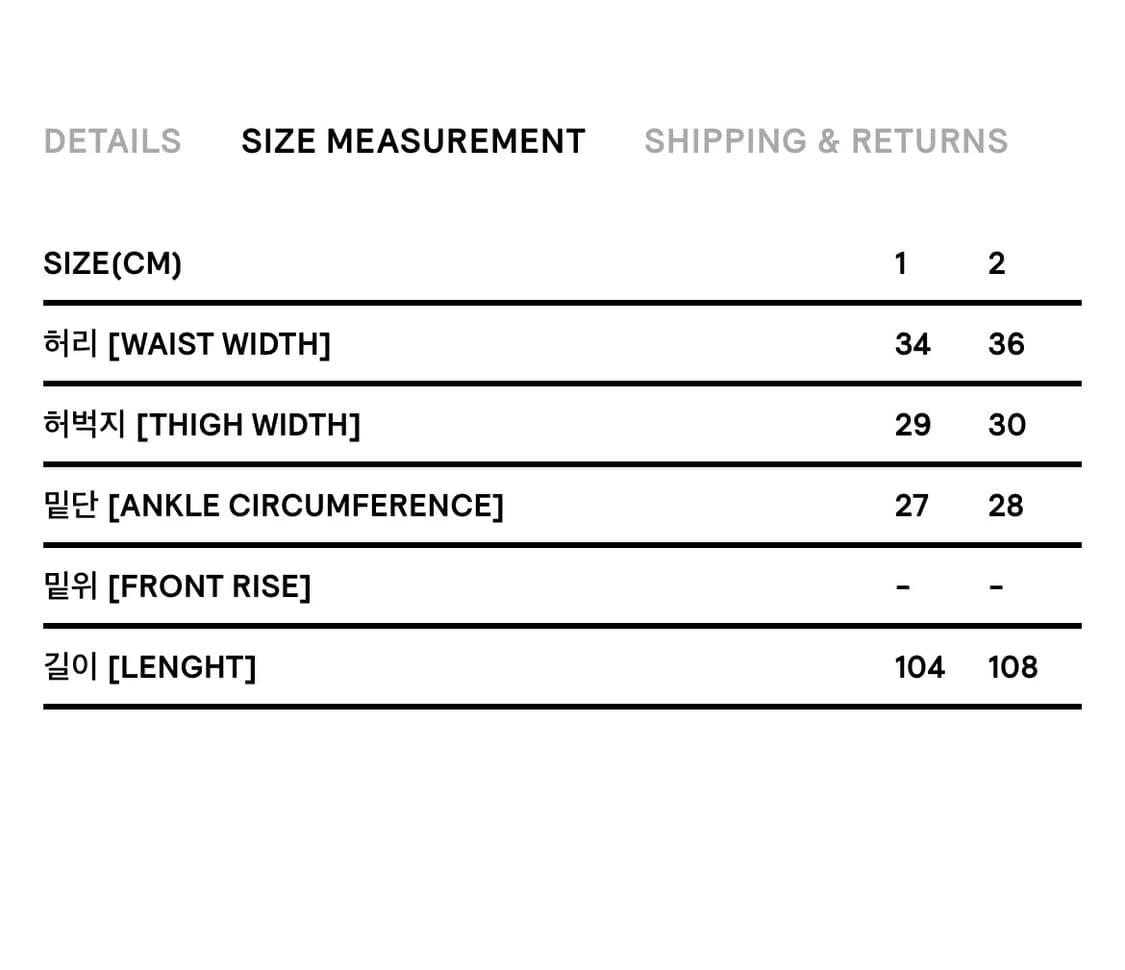This screenshot has height=970, width=1125.
Task: Click thigh width value 29
Action: (x=912, y=425)
